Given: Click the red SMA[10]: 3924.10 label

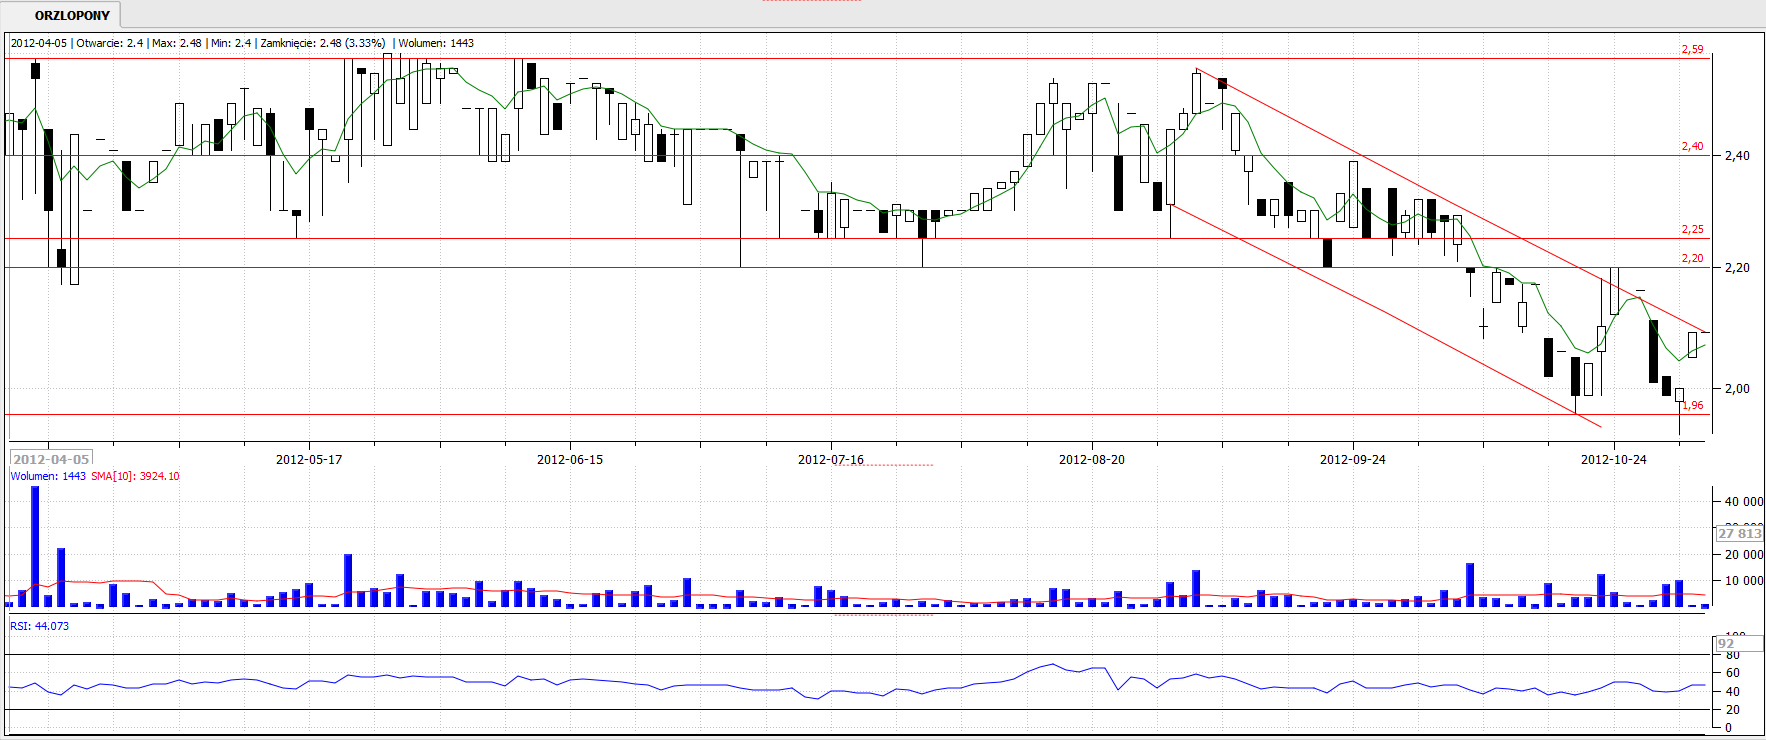Looking at the screenshot, I should 135,476.
